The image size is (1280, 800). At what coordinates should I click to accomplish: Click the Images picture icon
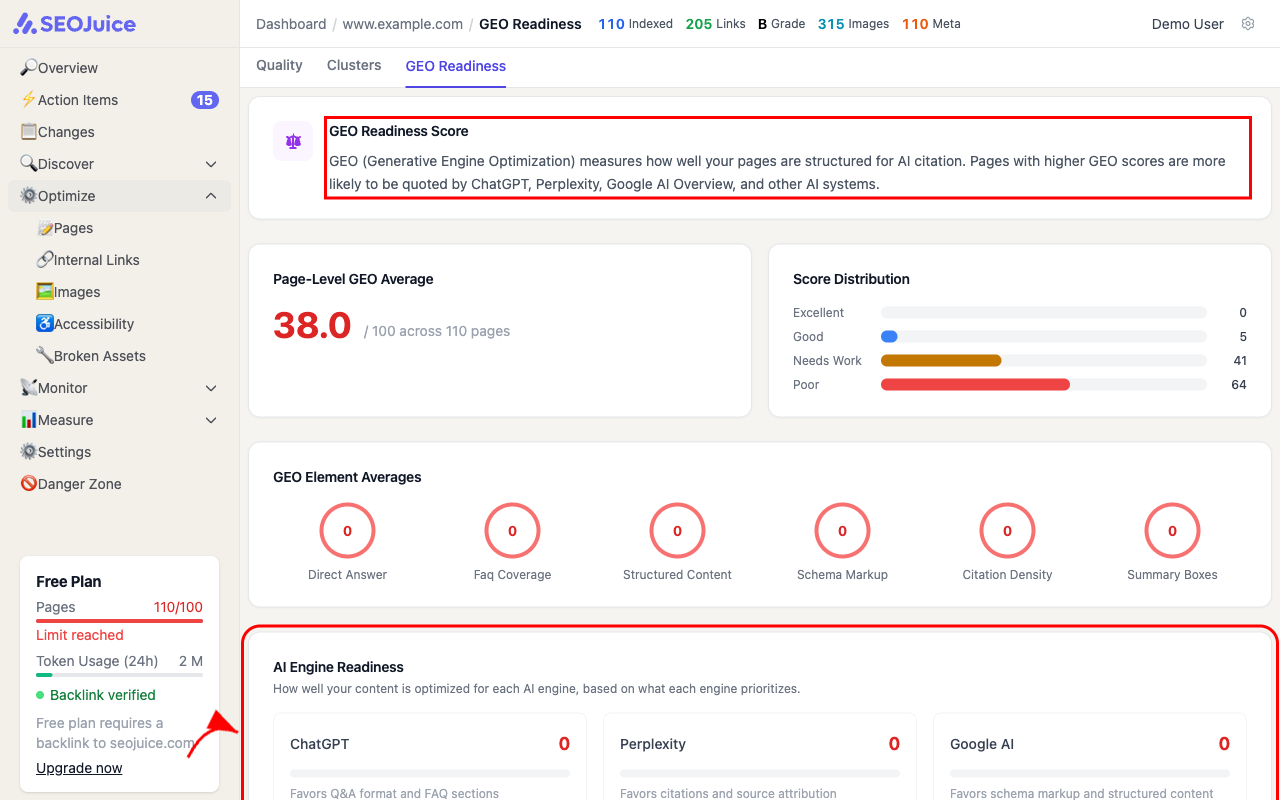[45, 292]
